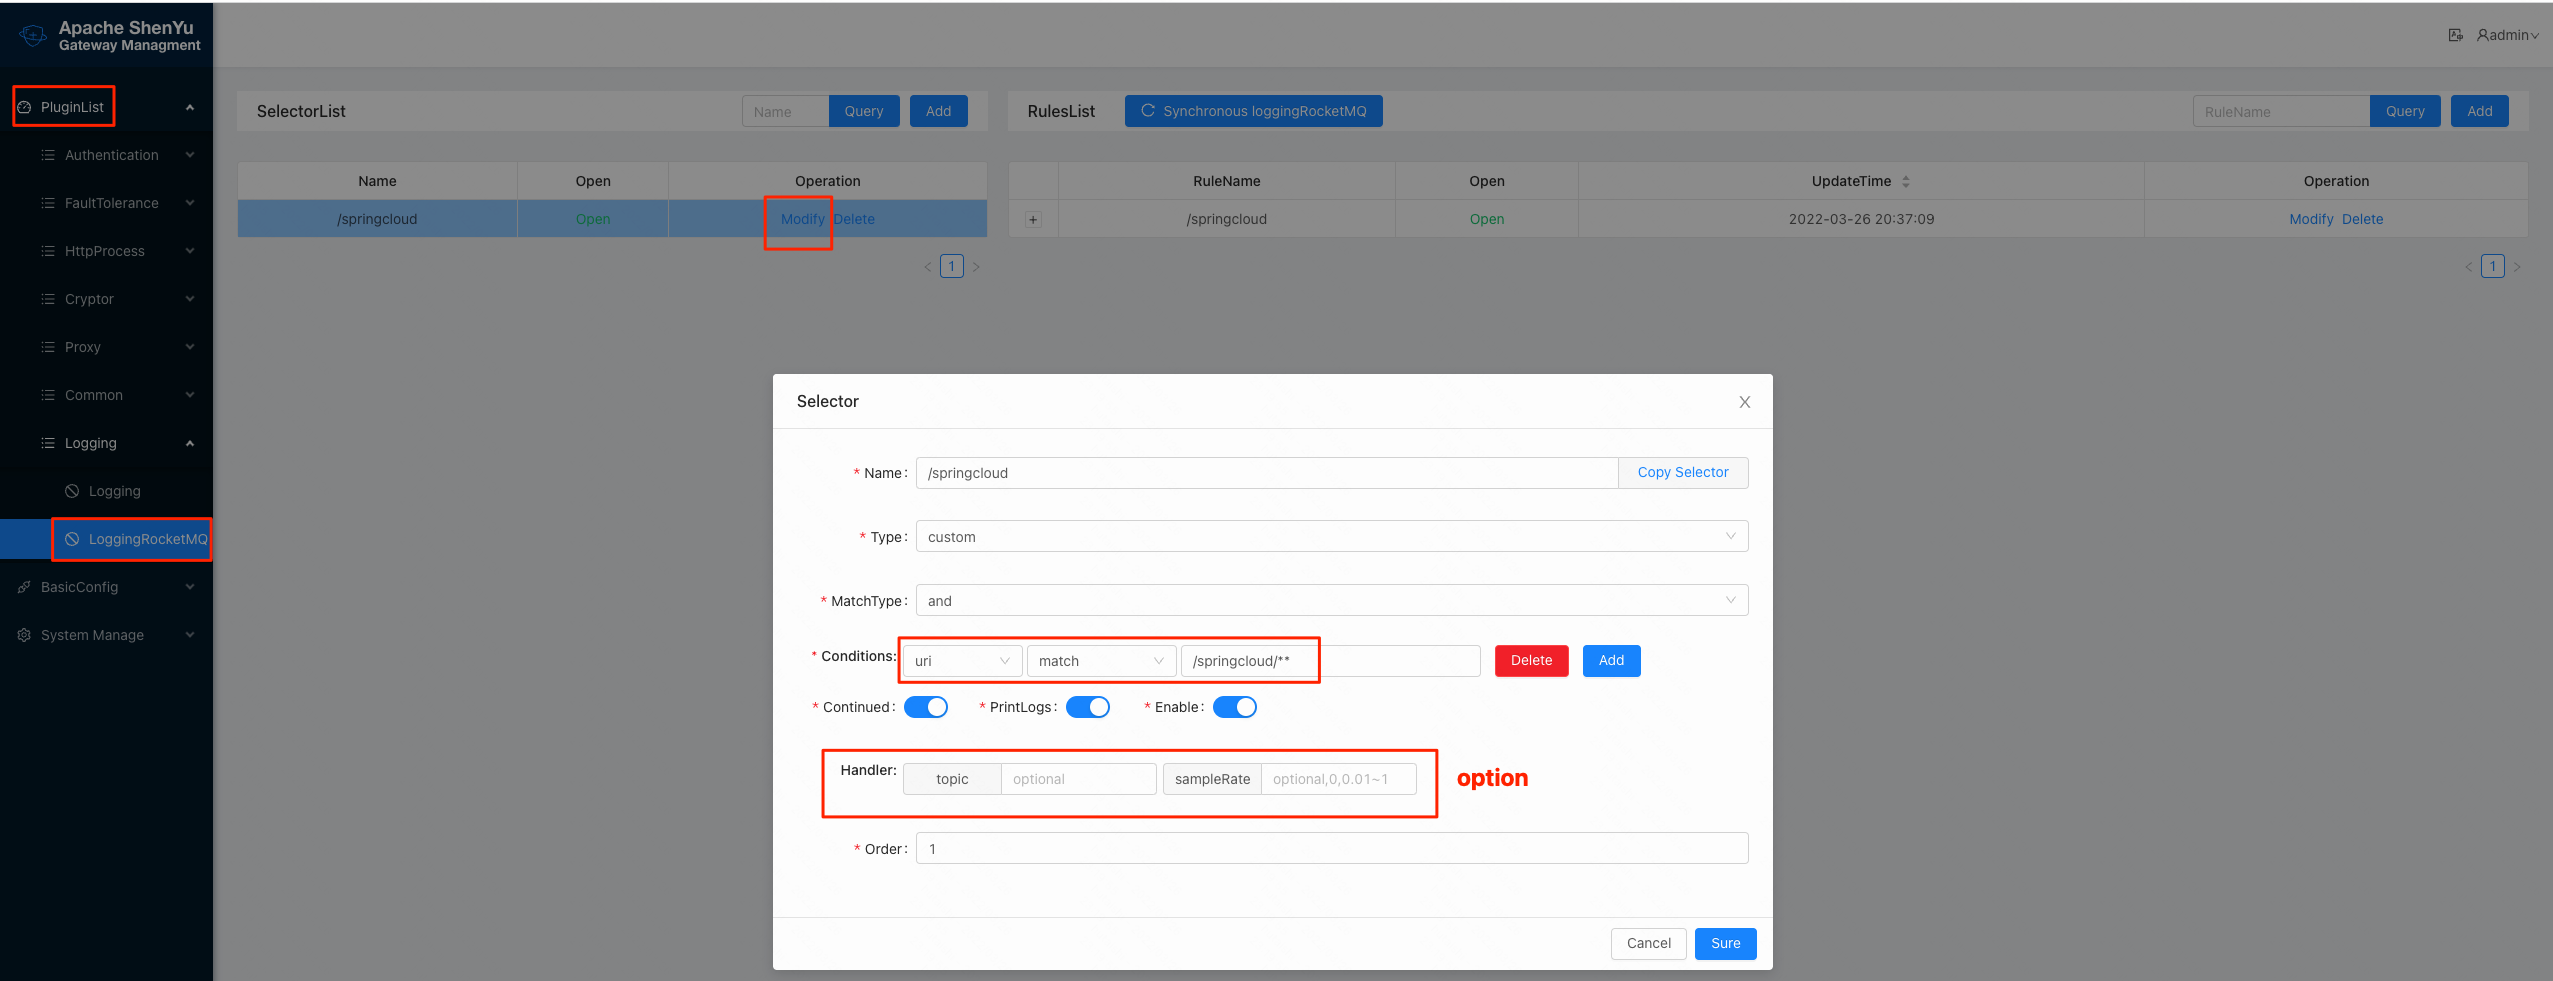Click the Copy Selector button
The width and height of the screenshot is (2553, 981).
(1682, 473)
